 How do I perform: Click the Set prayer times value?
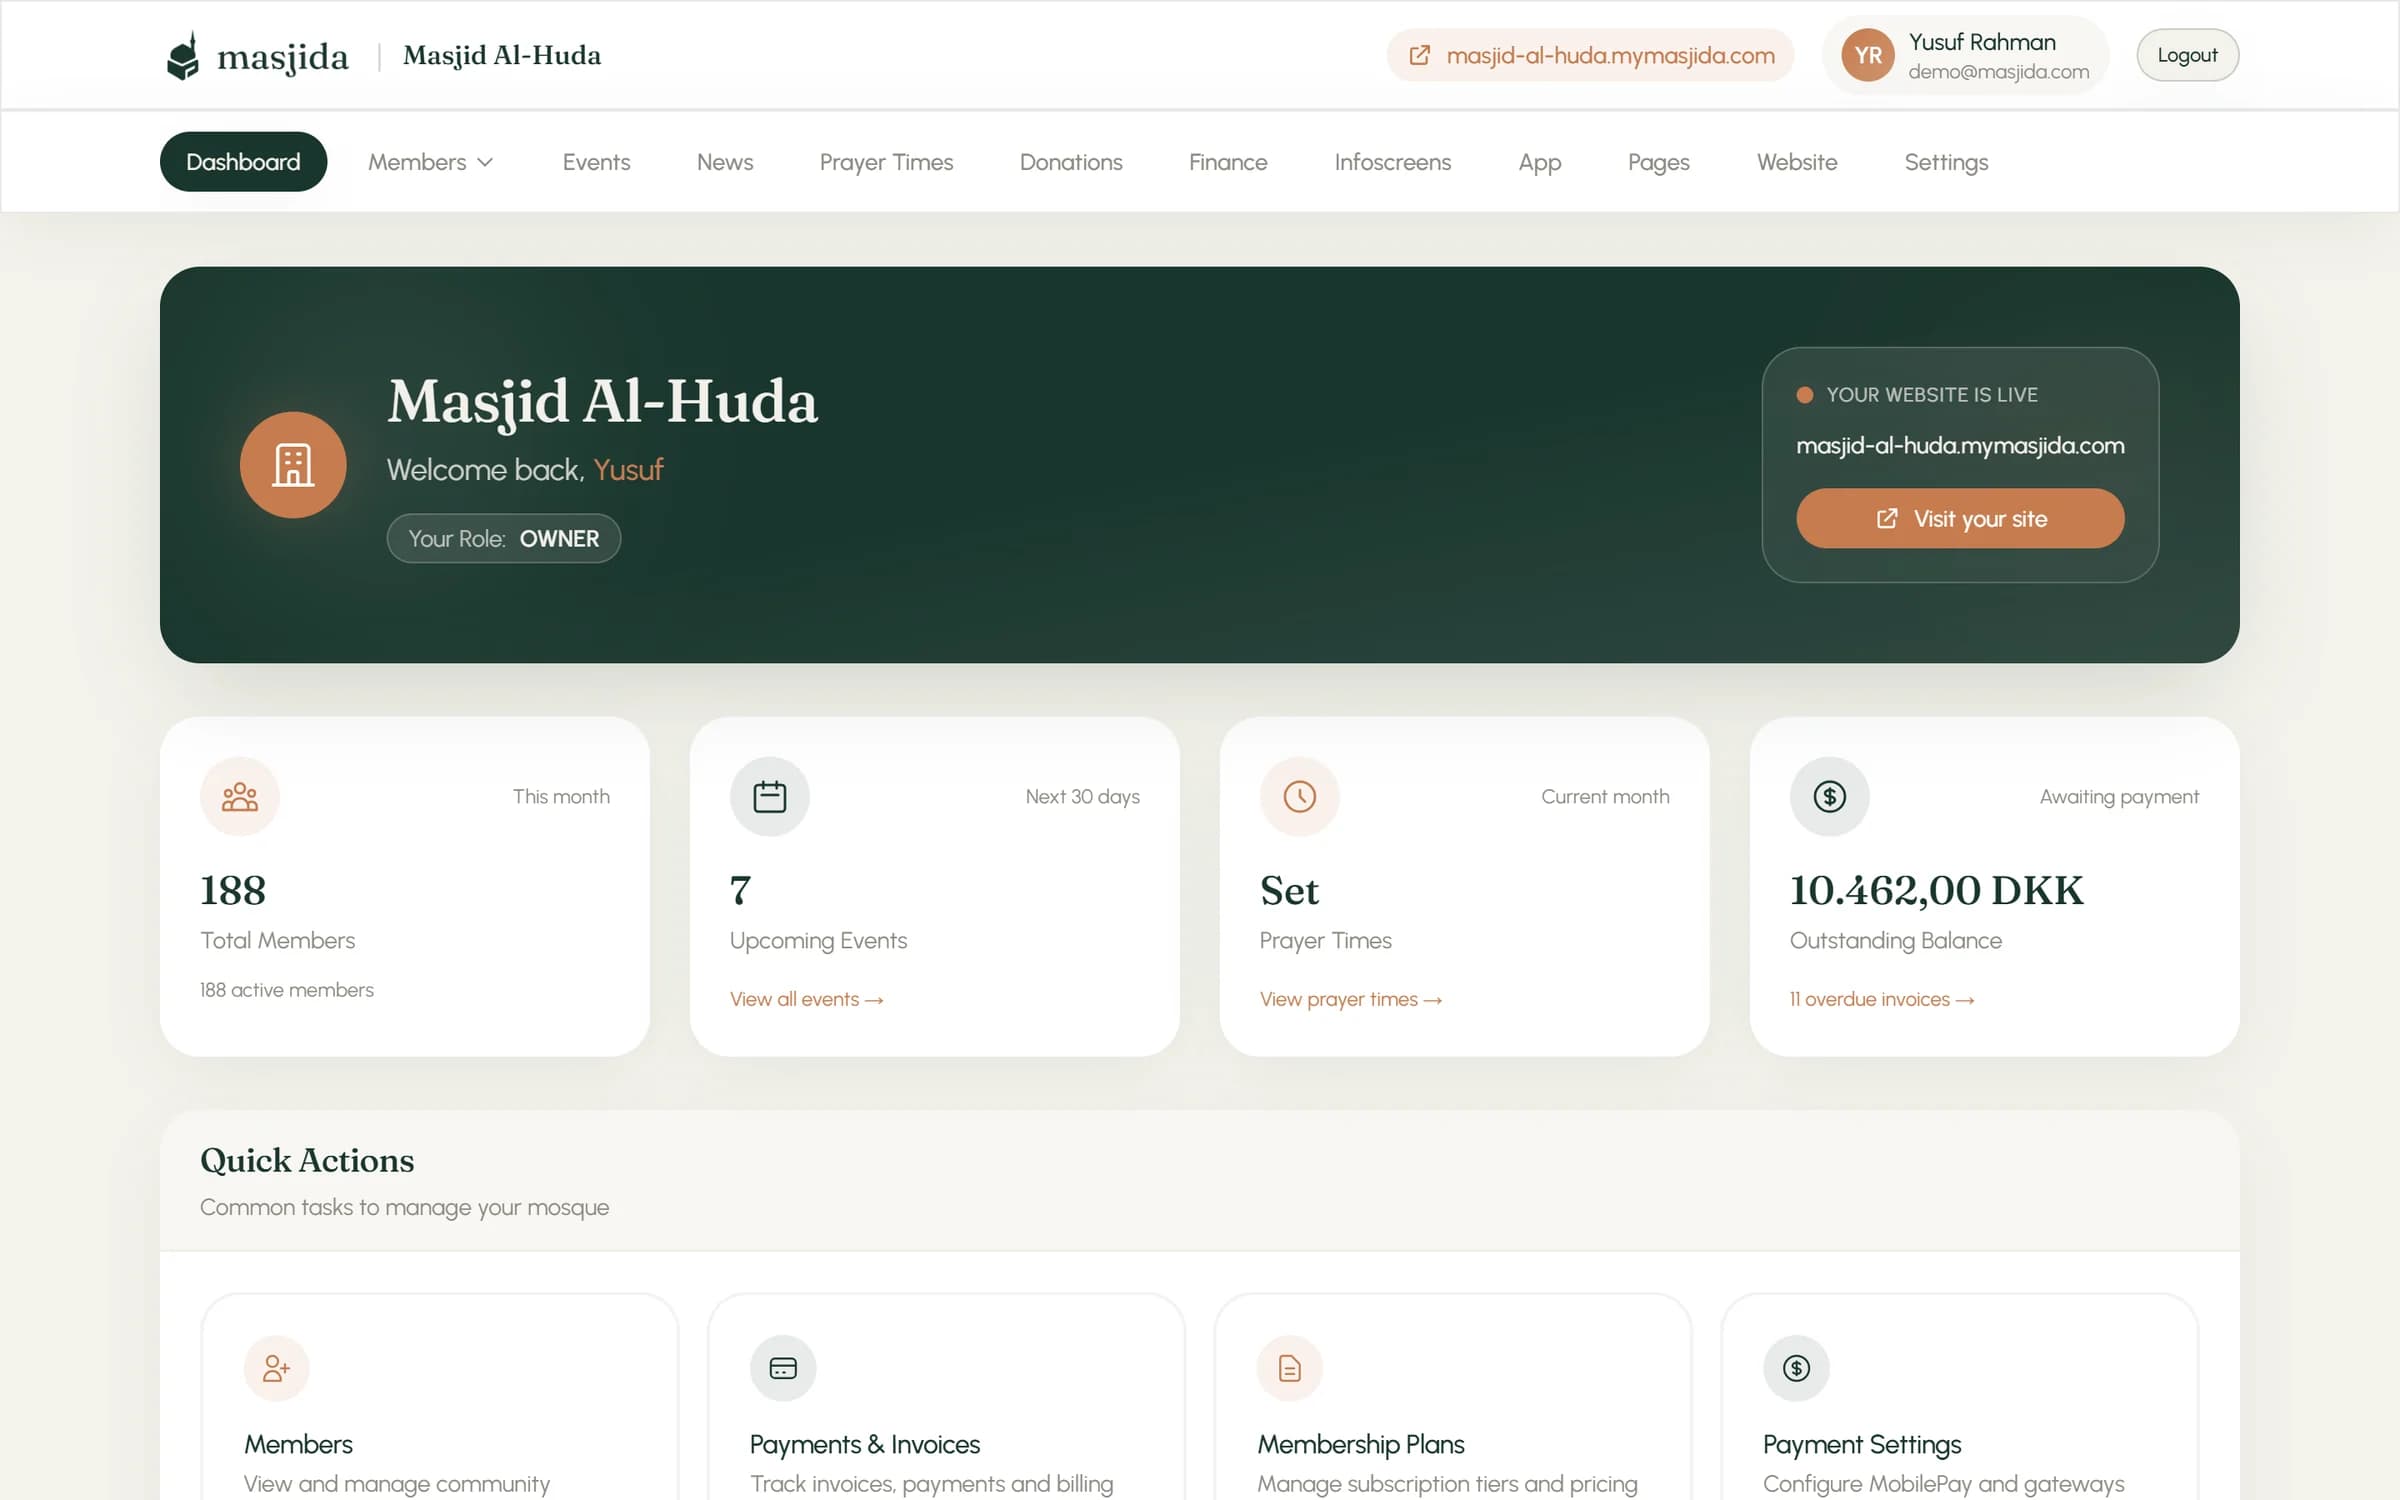1289,890
